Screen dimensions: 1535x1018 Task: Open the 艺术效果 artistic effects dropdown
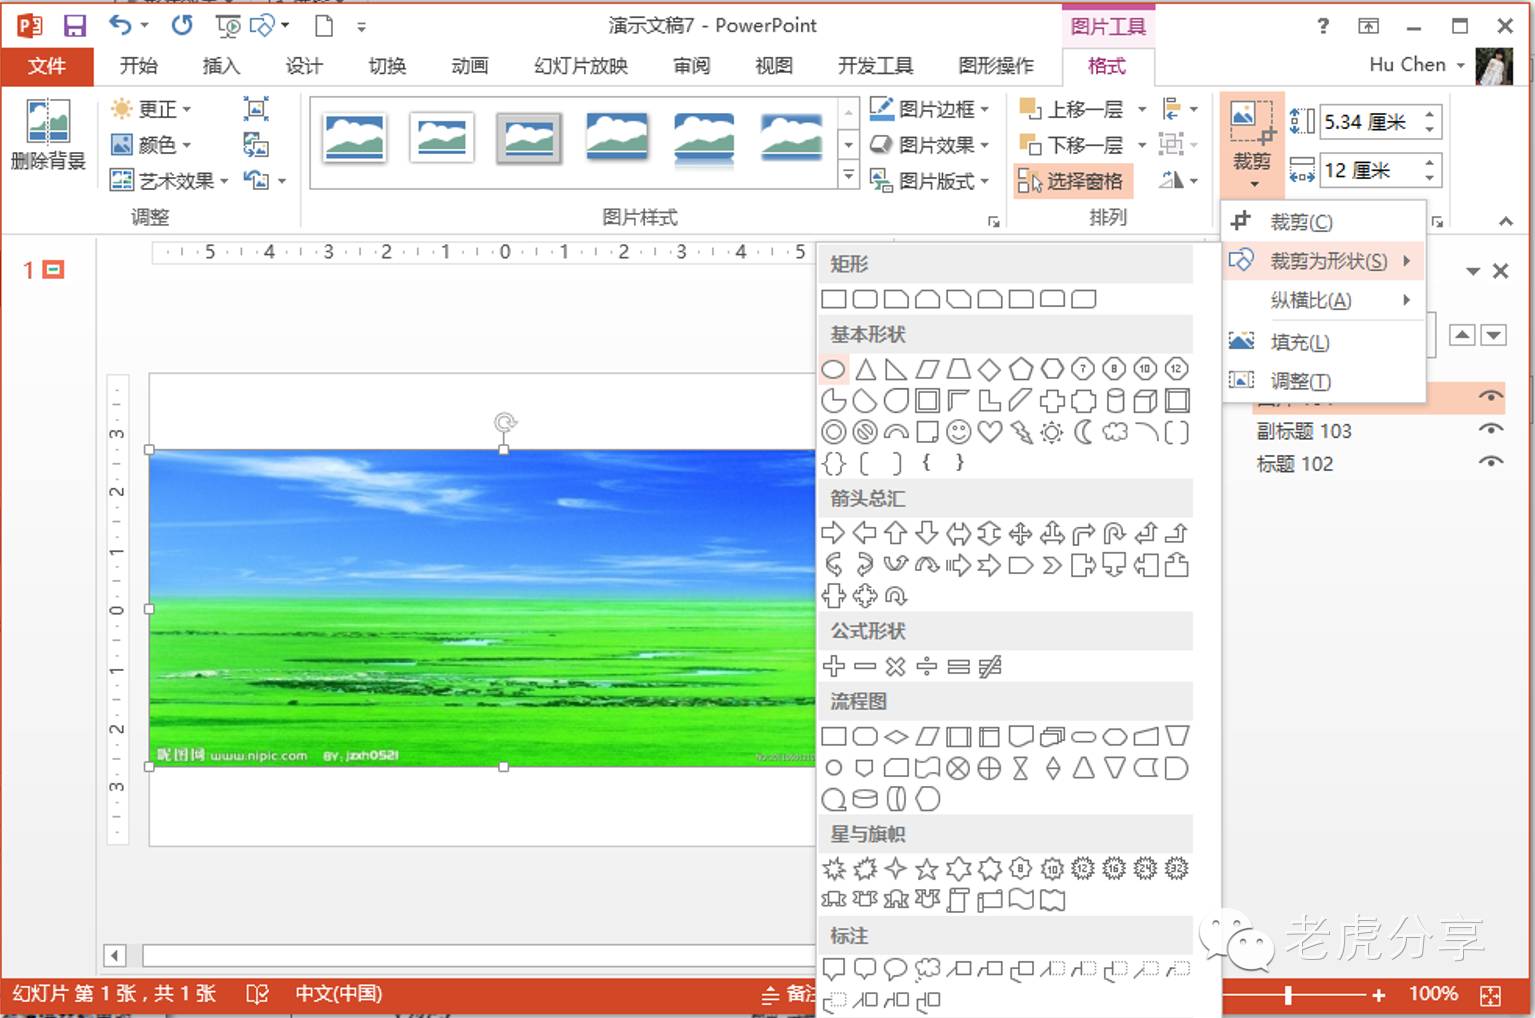tap(169, 181)
